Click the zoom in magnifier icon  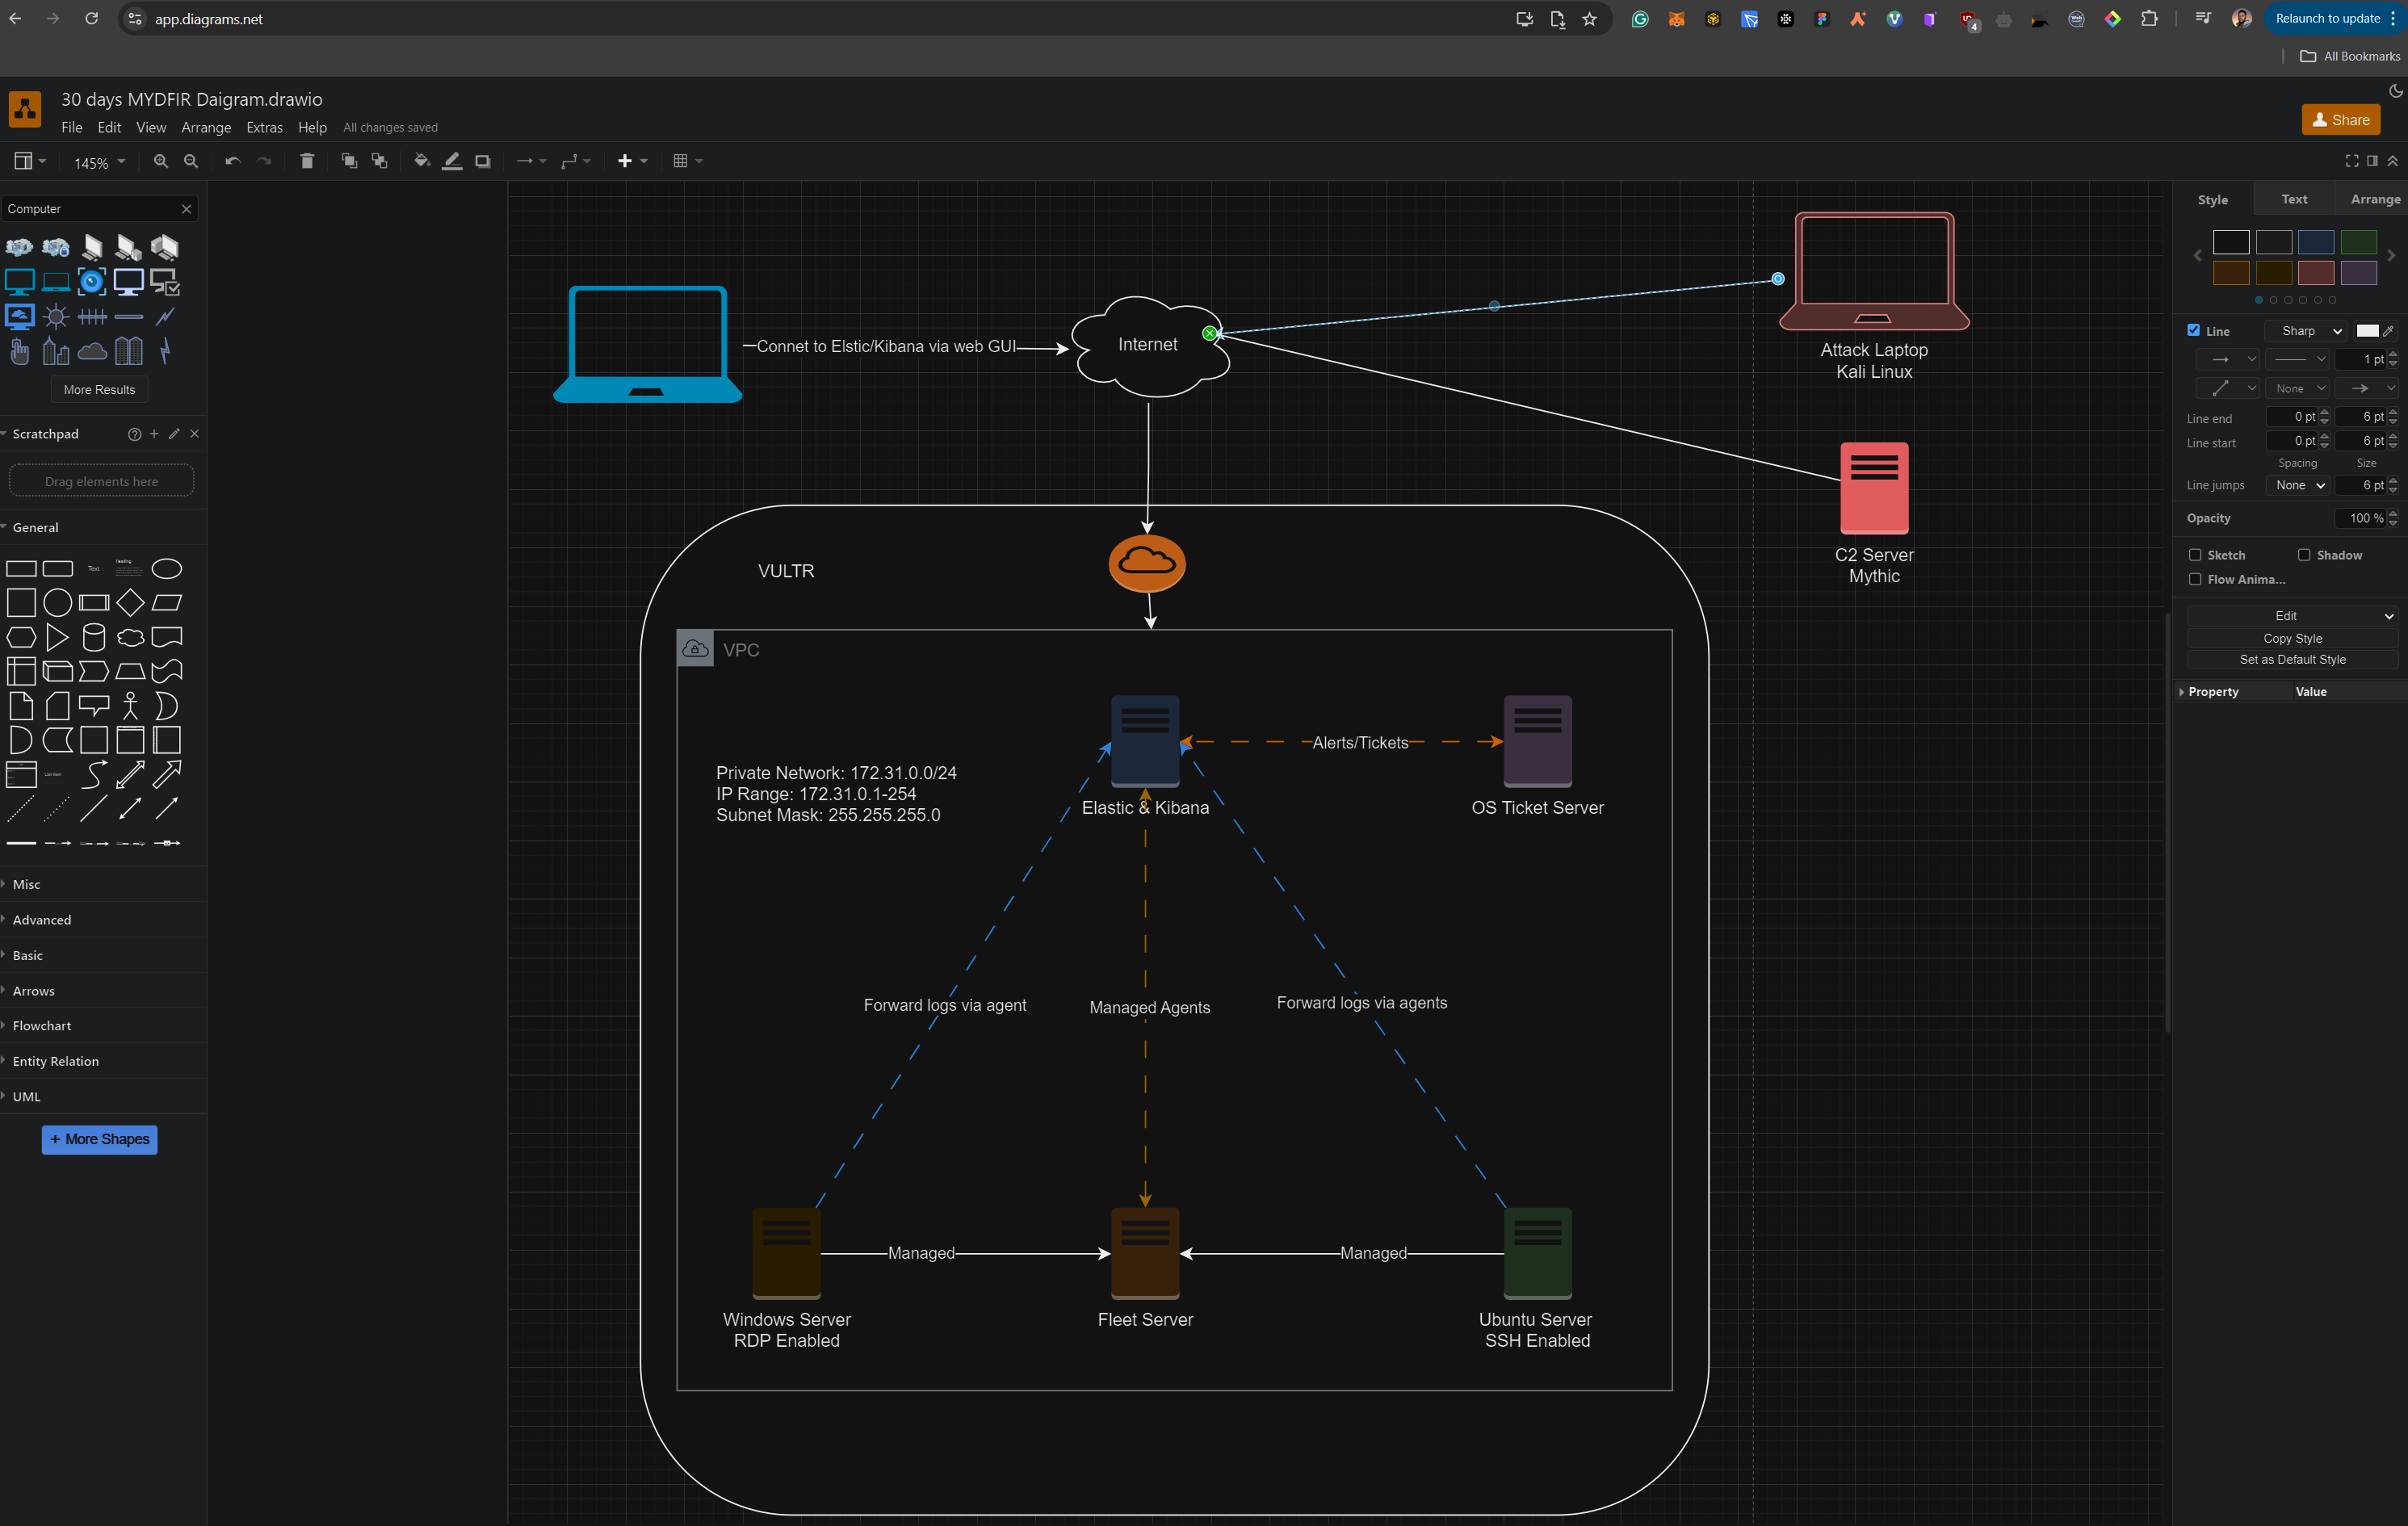160,160
